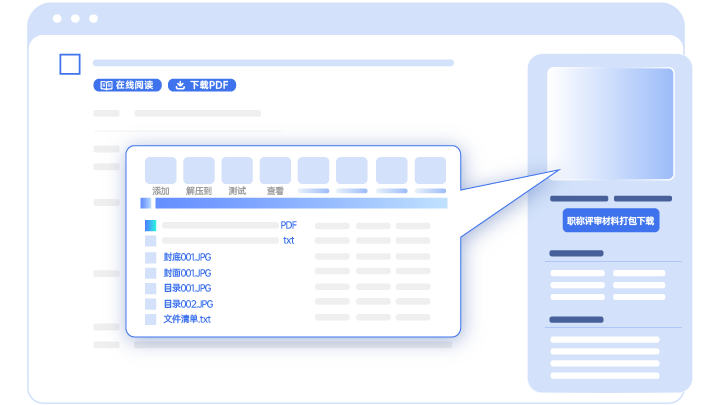Click the 下载PDF button
Screen dimensions: 720x405
201,85
